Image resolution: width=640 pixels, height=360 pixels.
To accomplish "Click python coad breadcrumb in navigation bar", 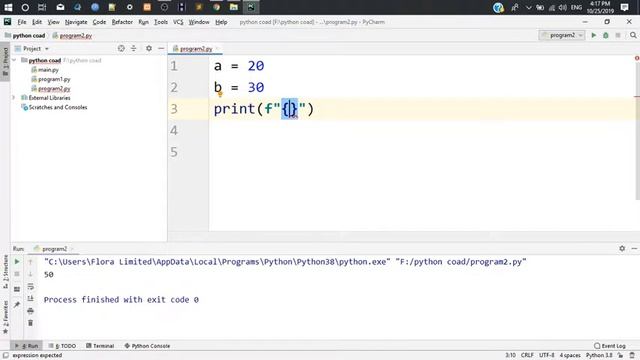I will point(25,36).
